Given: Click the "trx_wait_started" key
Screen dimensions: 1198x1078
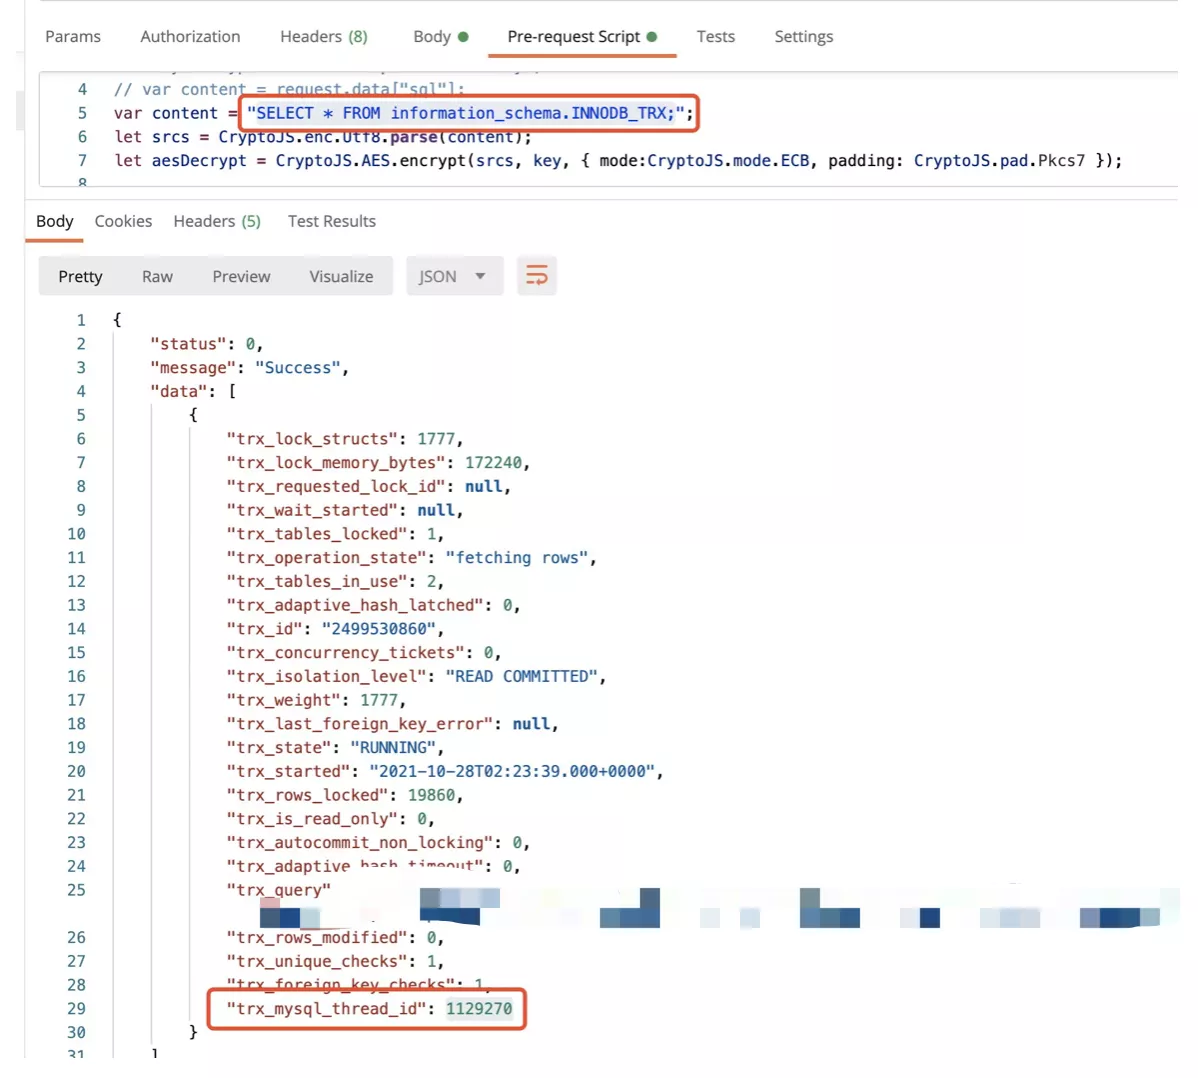Looking at the screenshot, I should click(312, 510).
